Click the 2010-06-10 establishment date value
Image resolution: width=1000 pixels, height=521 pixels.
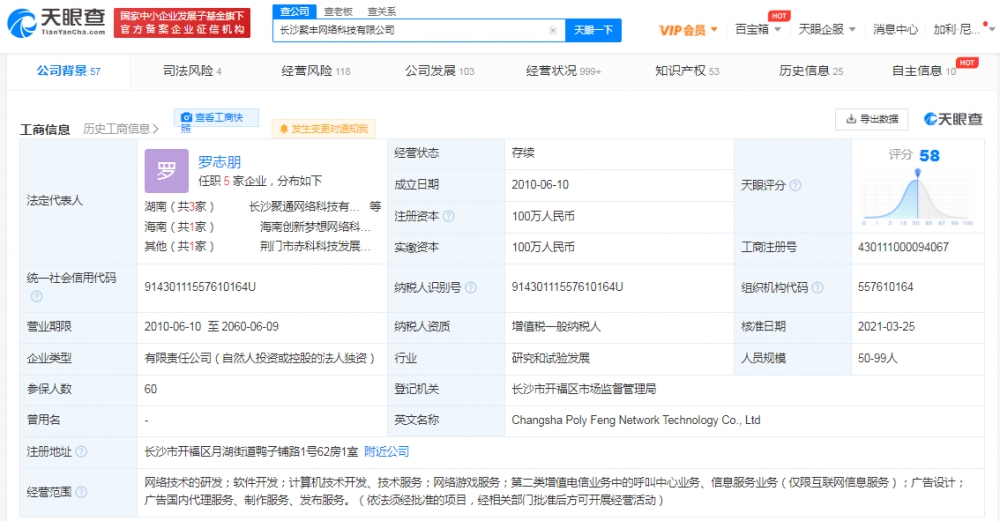coord(540,185)
